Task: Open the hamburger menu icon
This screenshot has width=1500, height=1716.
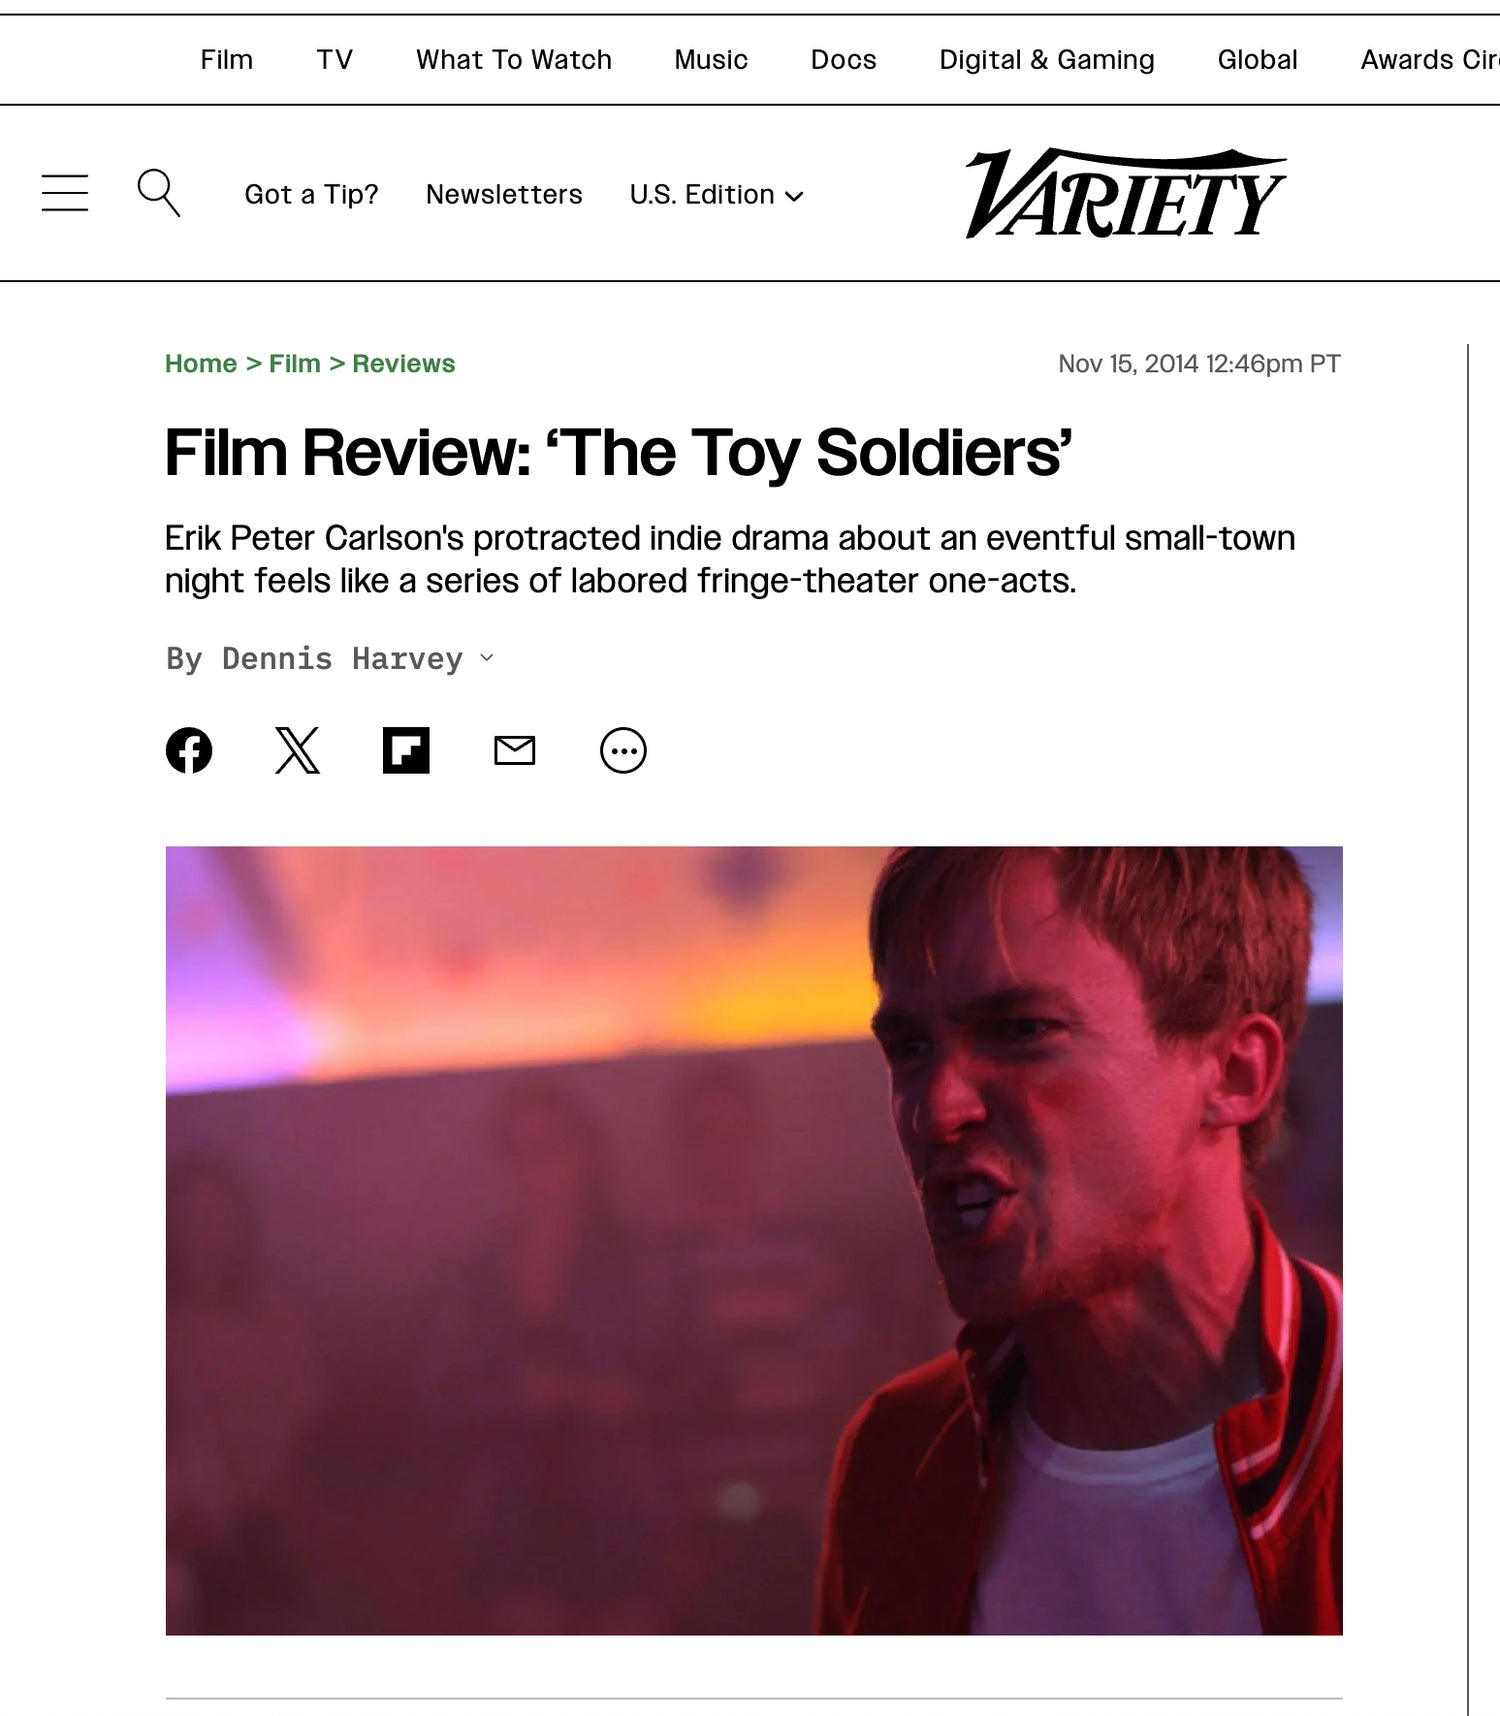Action: point(65,193)
